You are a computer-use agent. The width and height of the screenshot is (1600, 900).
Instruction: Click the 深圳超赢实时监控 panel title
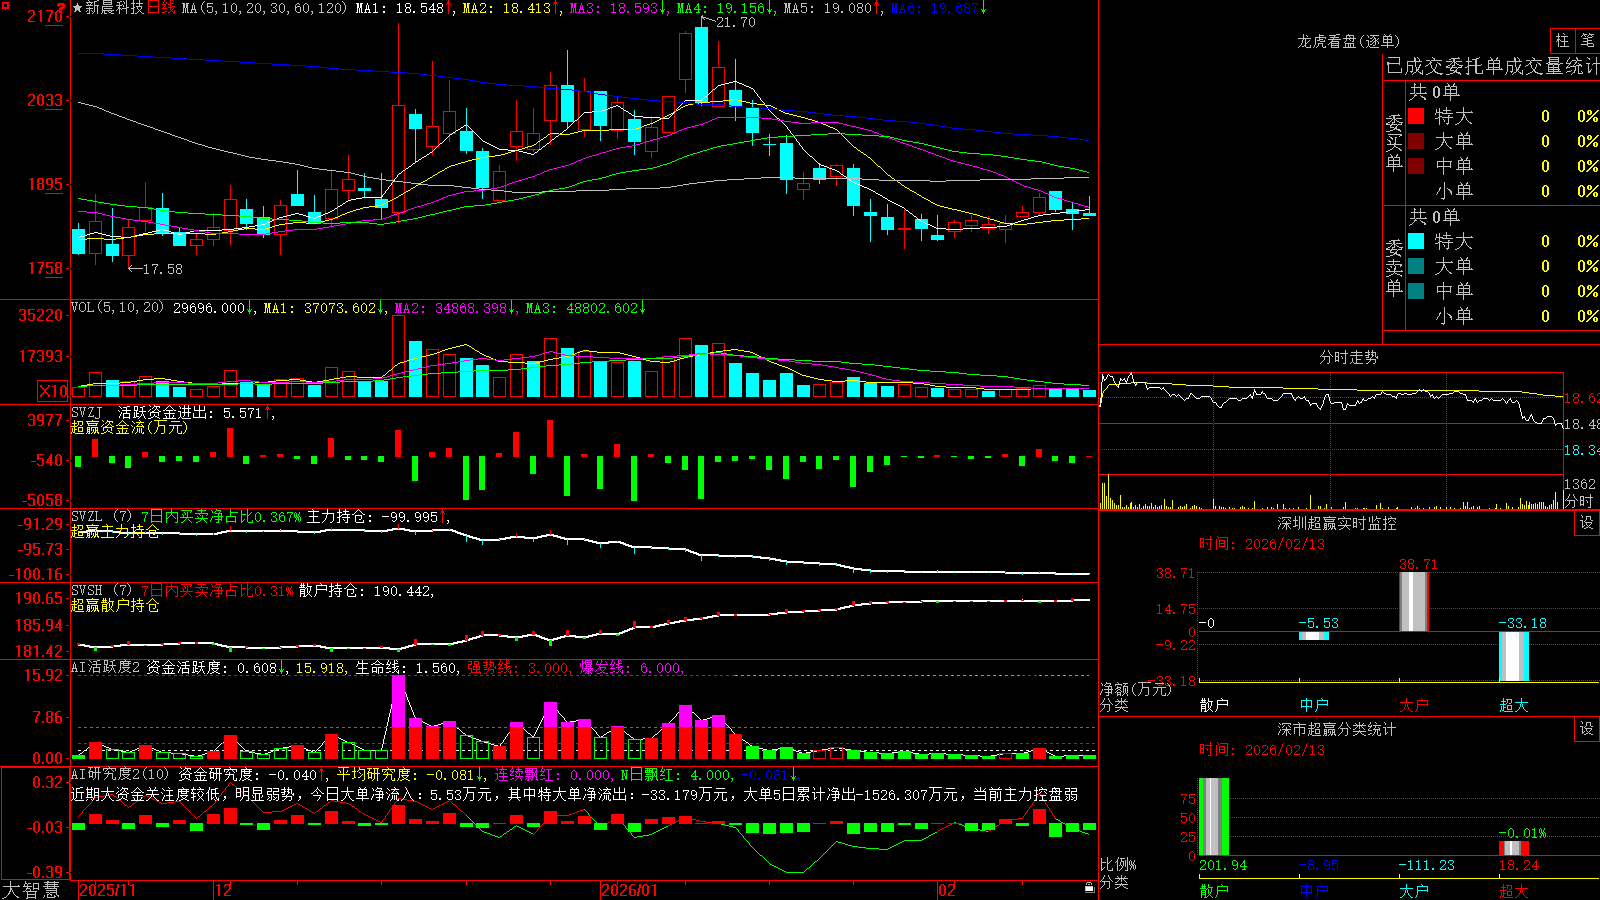[x=1337, y=523]
